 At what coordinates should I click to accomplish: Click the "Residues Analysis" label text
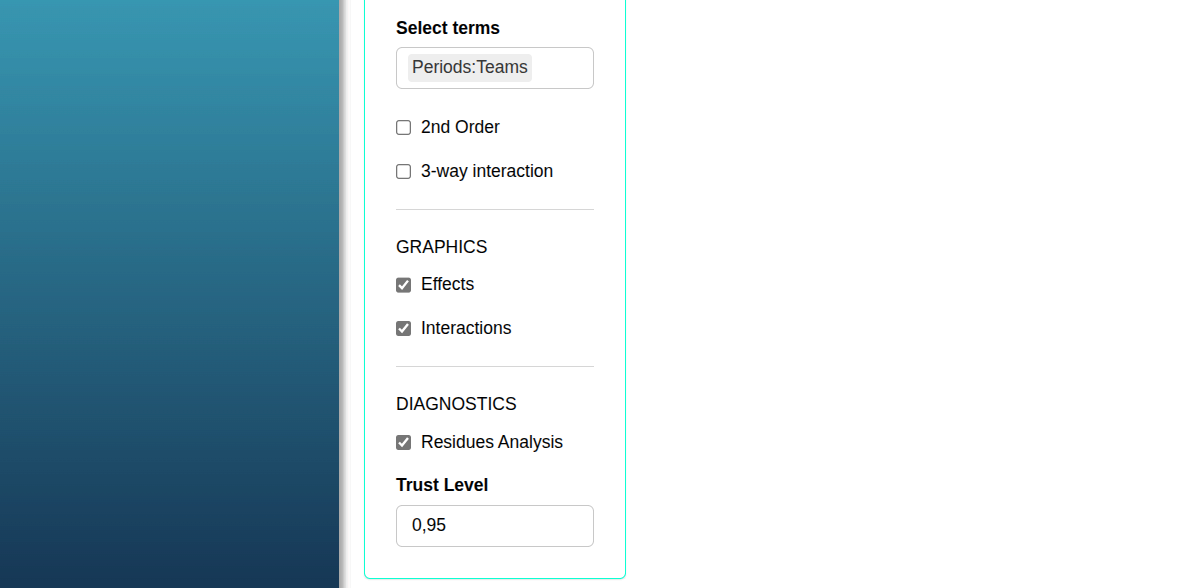[492, 442]
